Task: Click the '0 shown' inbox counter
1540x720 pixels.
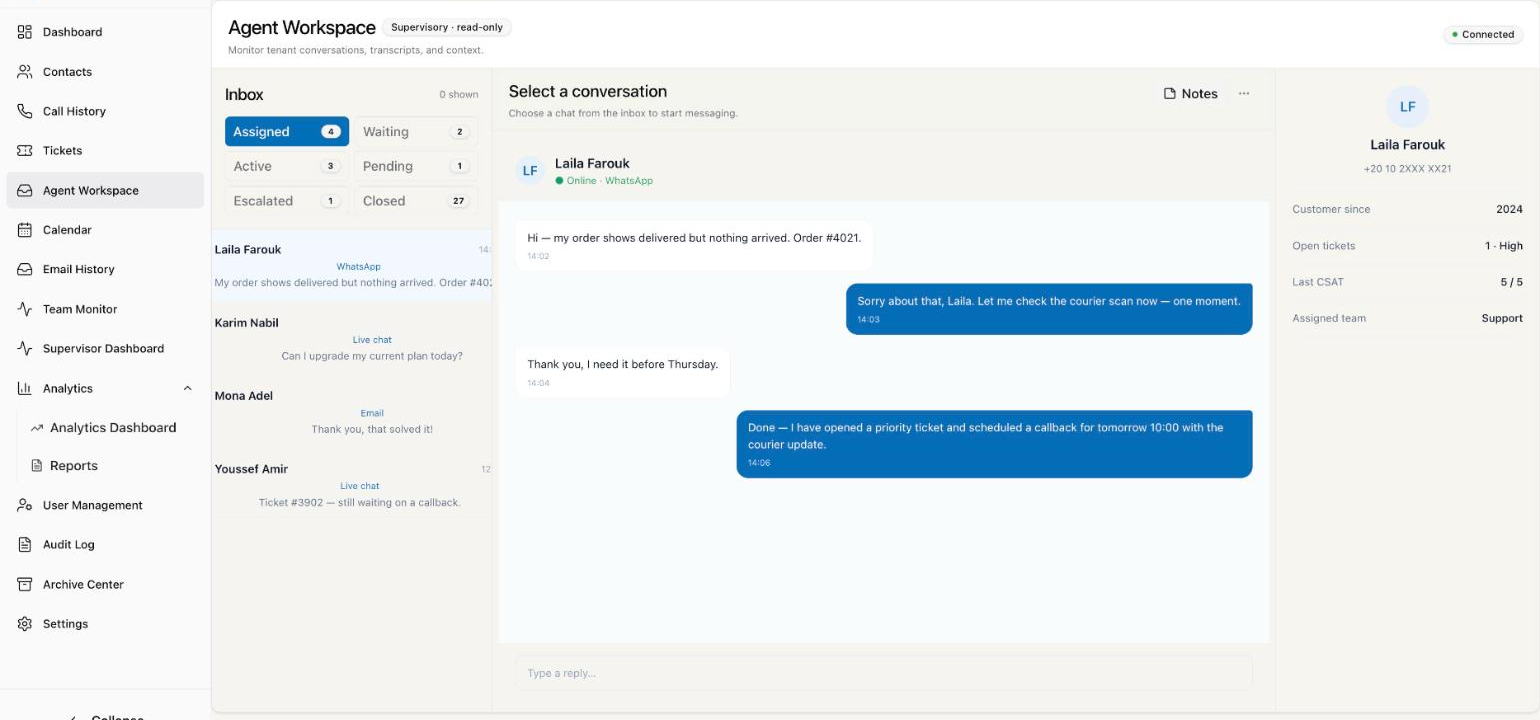Action: click(458, 95)
